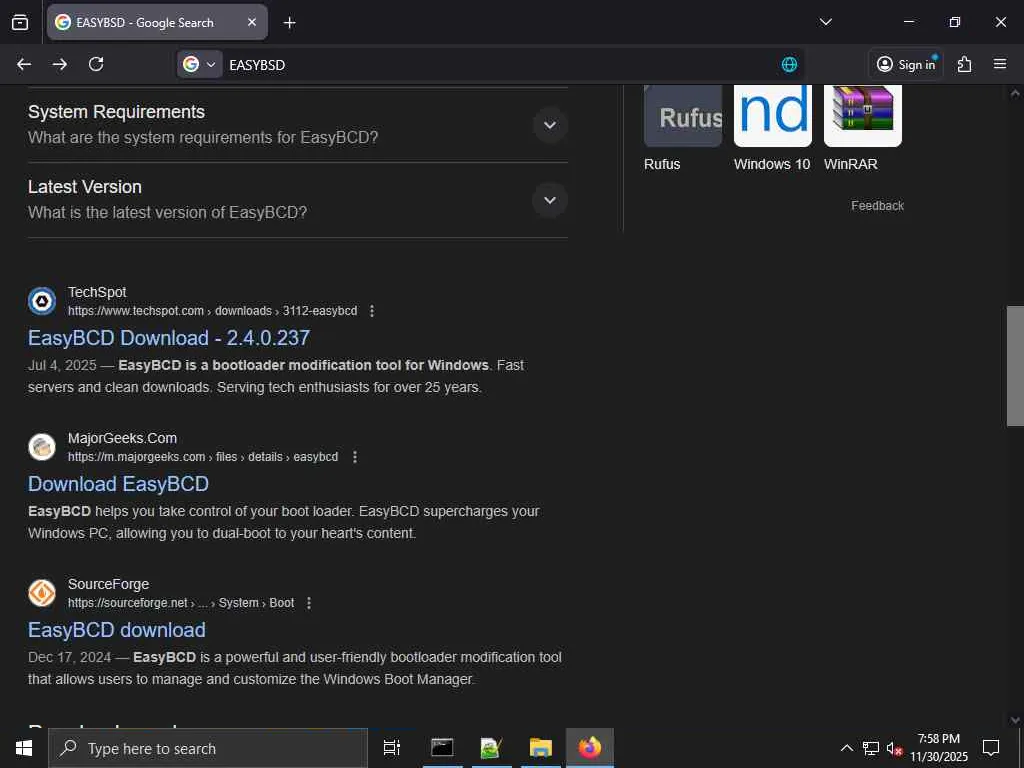Click the page vertical scrollbar thumb
1024x768 pixels.
(x=1015, y=366)
